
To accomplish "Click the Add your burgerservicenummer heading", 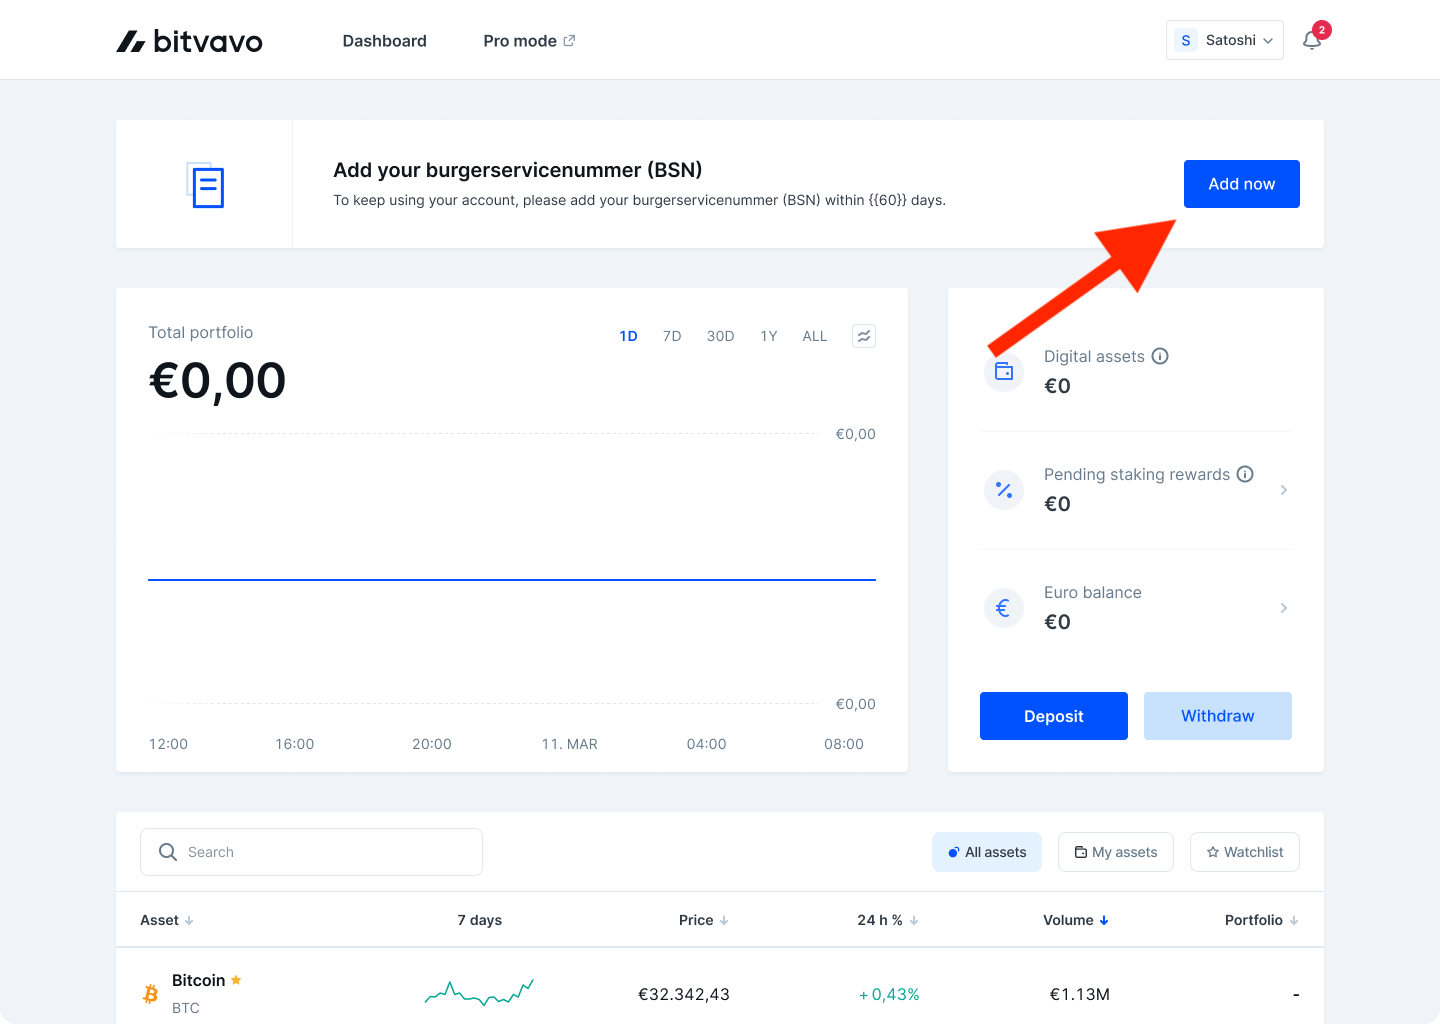I will tap(518, 170).
